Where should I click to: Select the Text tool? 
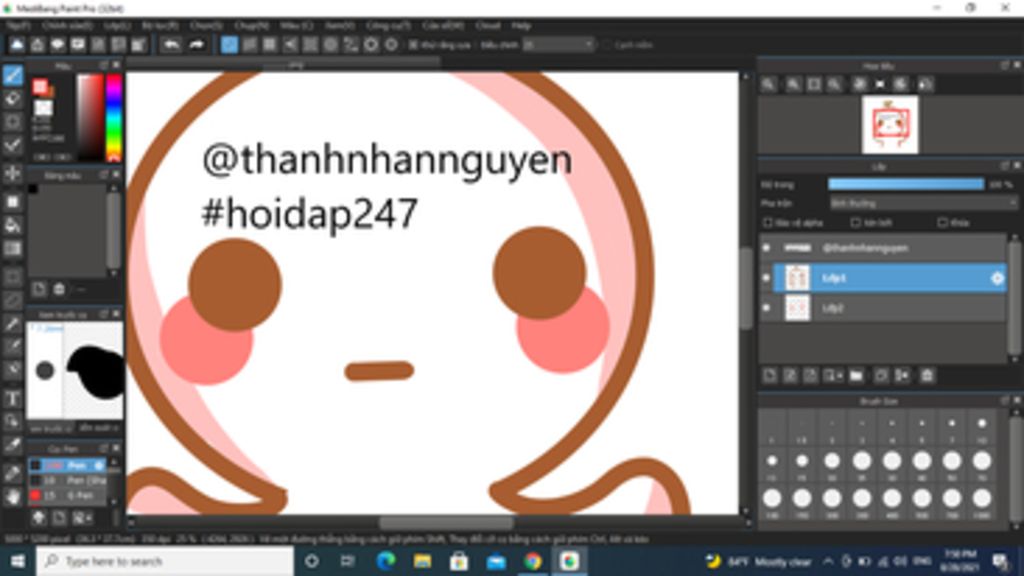(12, 398)
